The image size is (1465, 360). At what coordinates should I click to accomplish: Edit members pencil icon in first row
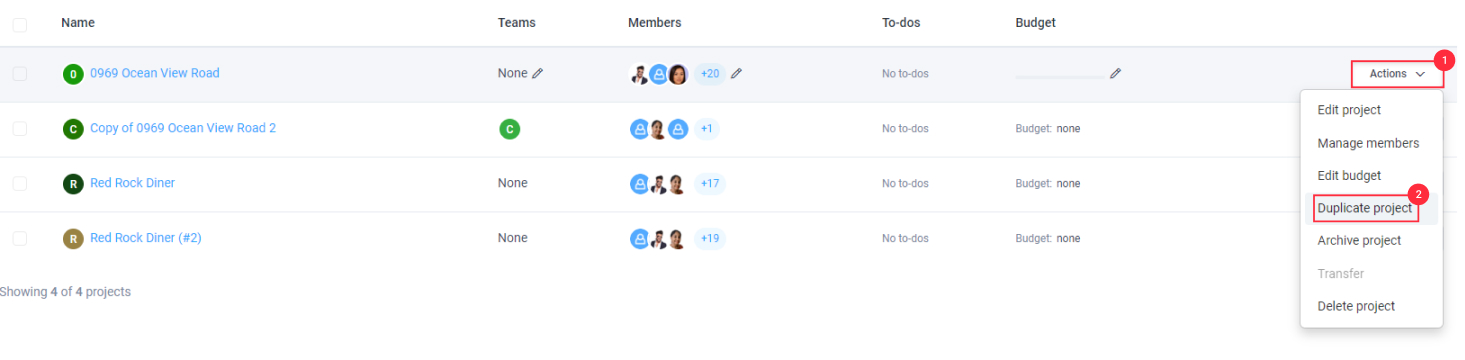[x=737, y=73]
